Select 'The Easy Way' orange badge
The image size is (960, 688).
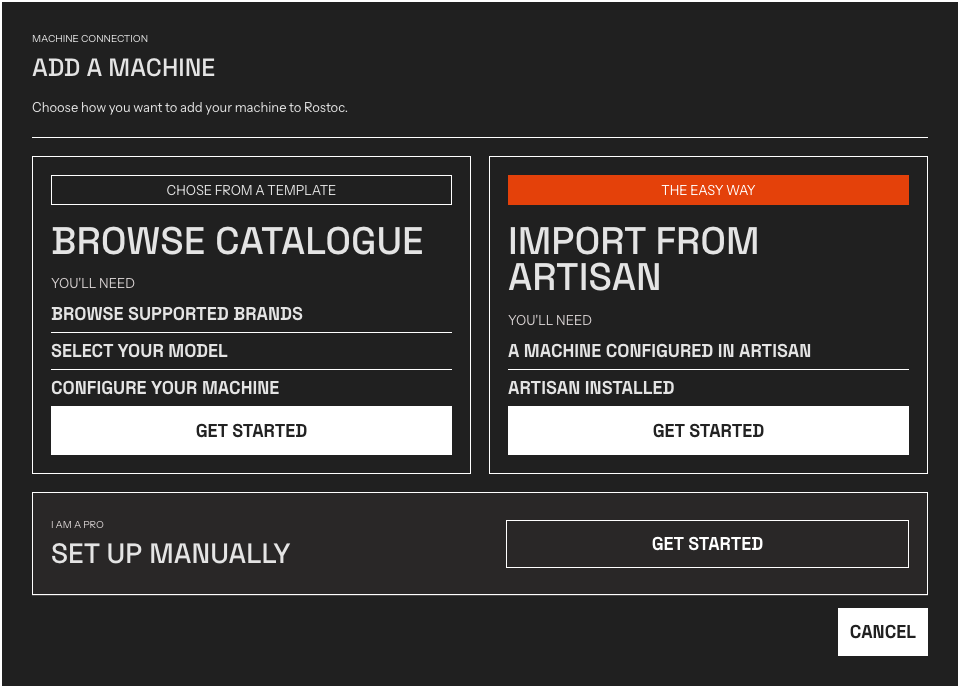click(x=708, y=190)
